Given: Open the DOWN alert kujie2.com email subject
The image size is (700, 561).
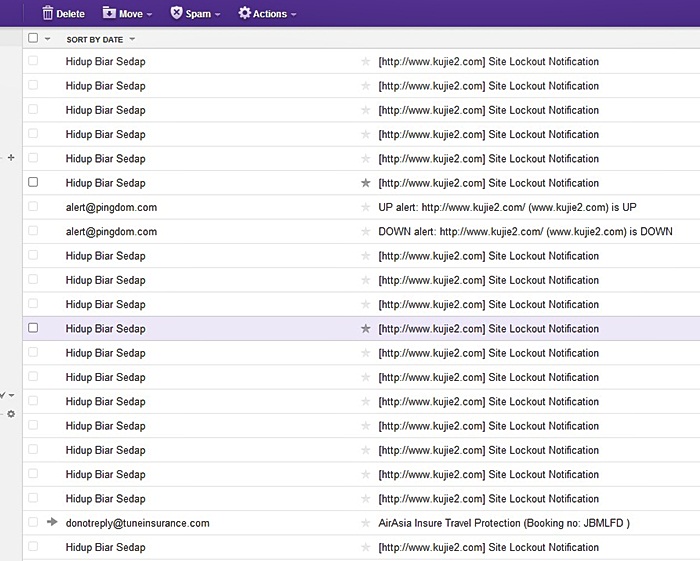Looking at the screenshot, I should coord(524,232).
